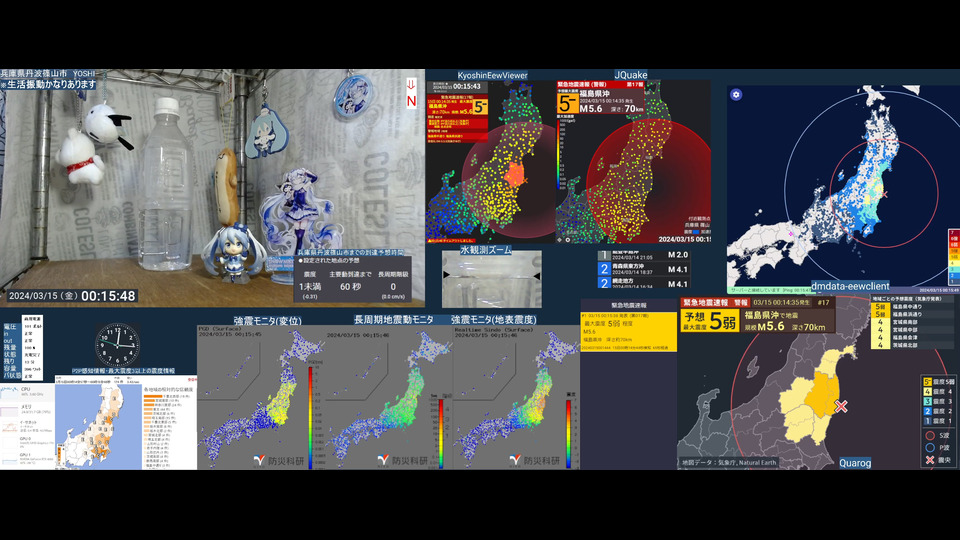Click the P2P感知情報 heading label

[124, 371]
